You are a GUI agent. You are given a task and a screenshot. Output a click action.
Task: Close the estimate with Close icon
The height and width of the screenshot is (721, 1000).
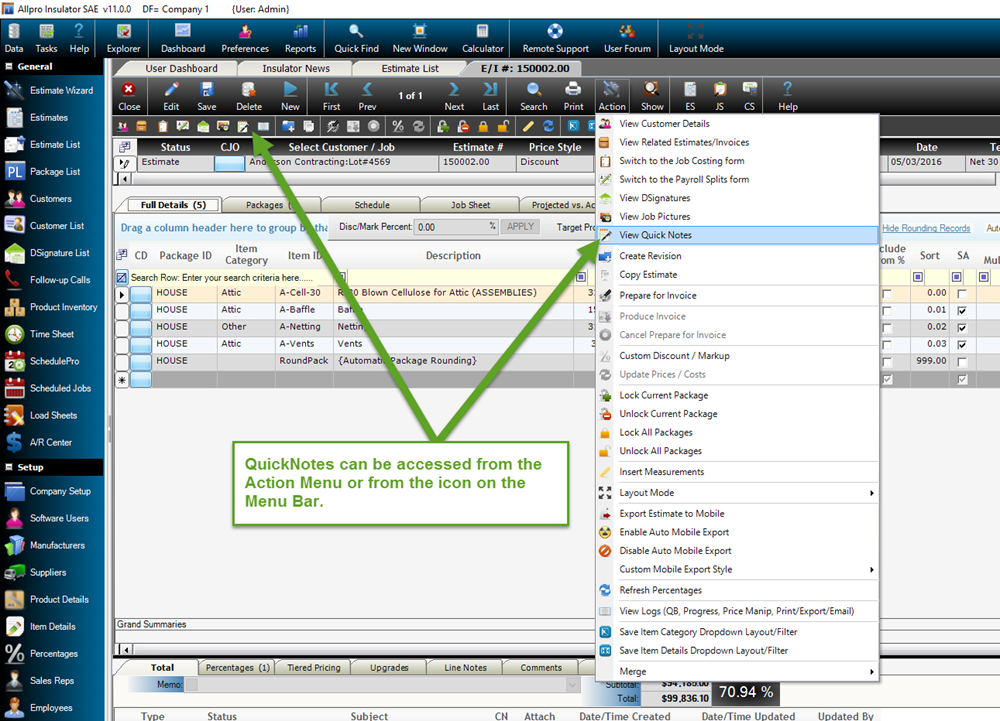point(129,96)
